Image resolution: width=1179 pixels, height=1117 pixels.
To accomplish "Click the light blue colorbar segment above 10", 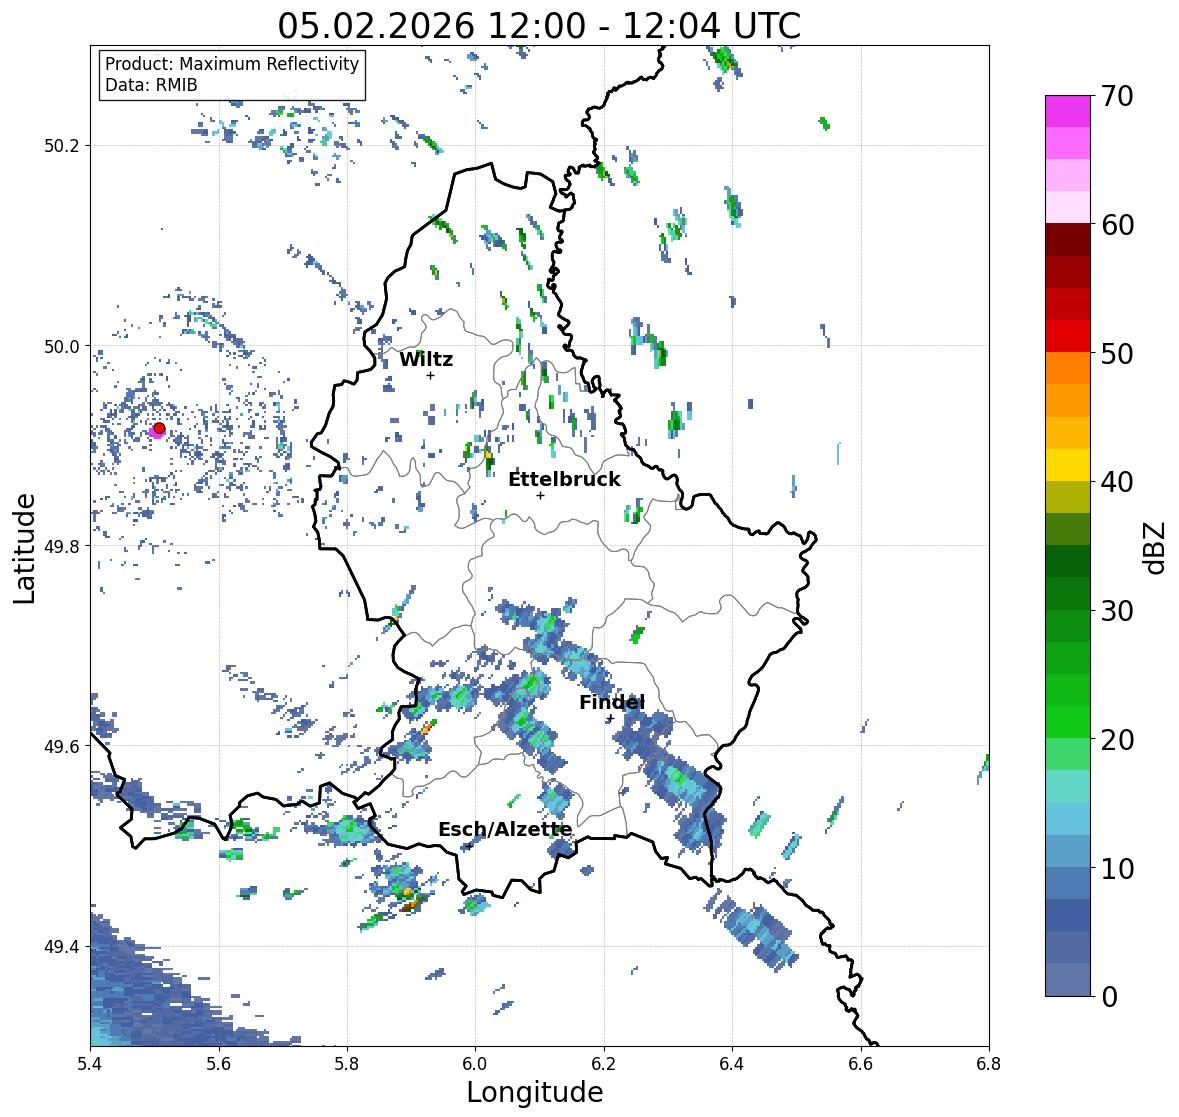I will [x=1068, y=852].
